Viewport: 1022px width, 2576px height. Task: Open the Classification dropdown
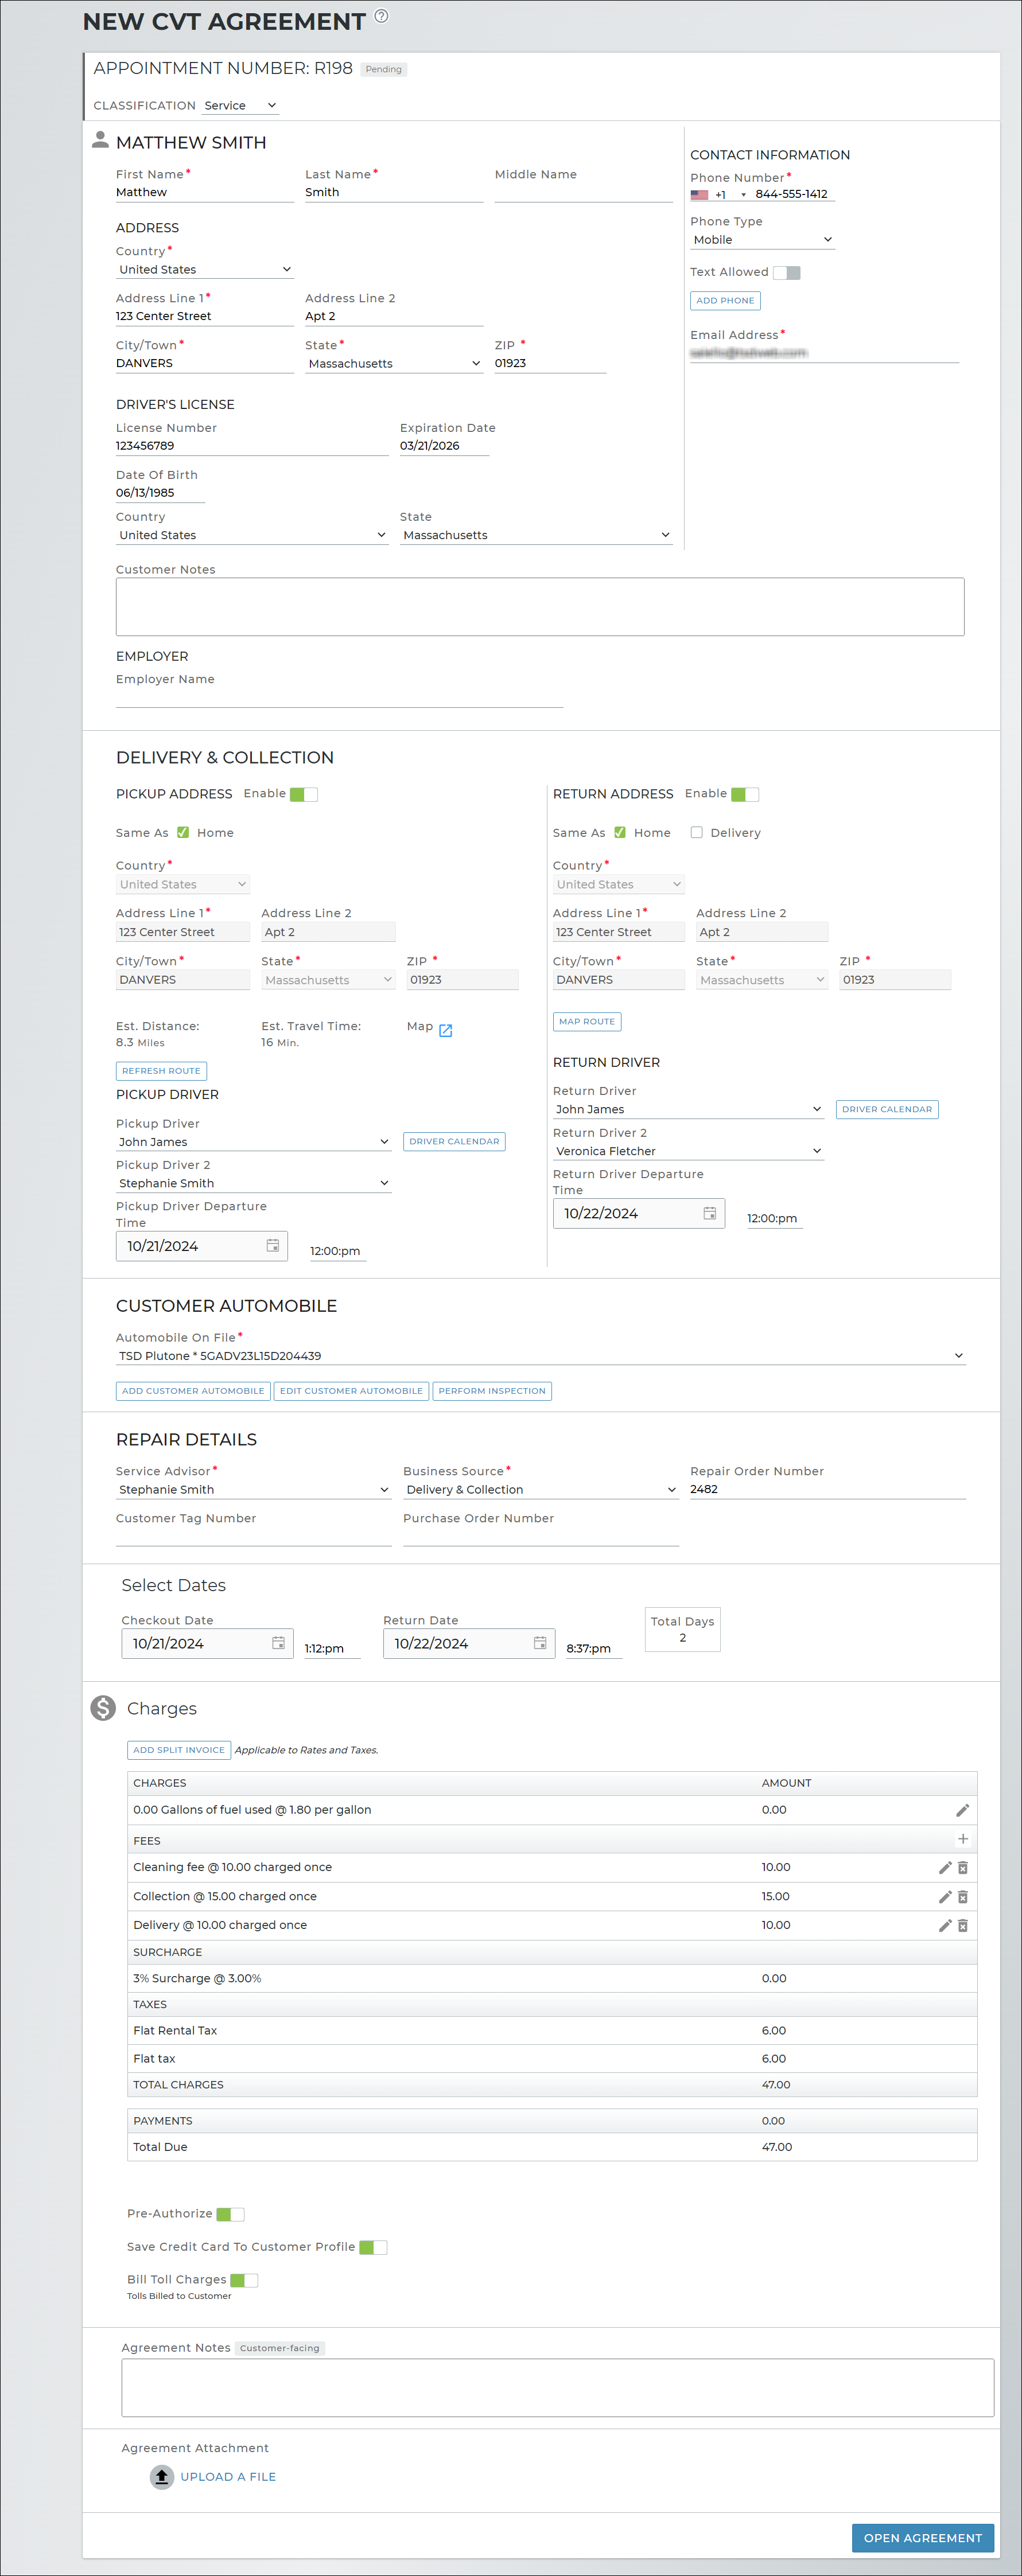point(240,106)
